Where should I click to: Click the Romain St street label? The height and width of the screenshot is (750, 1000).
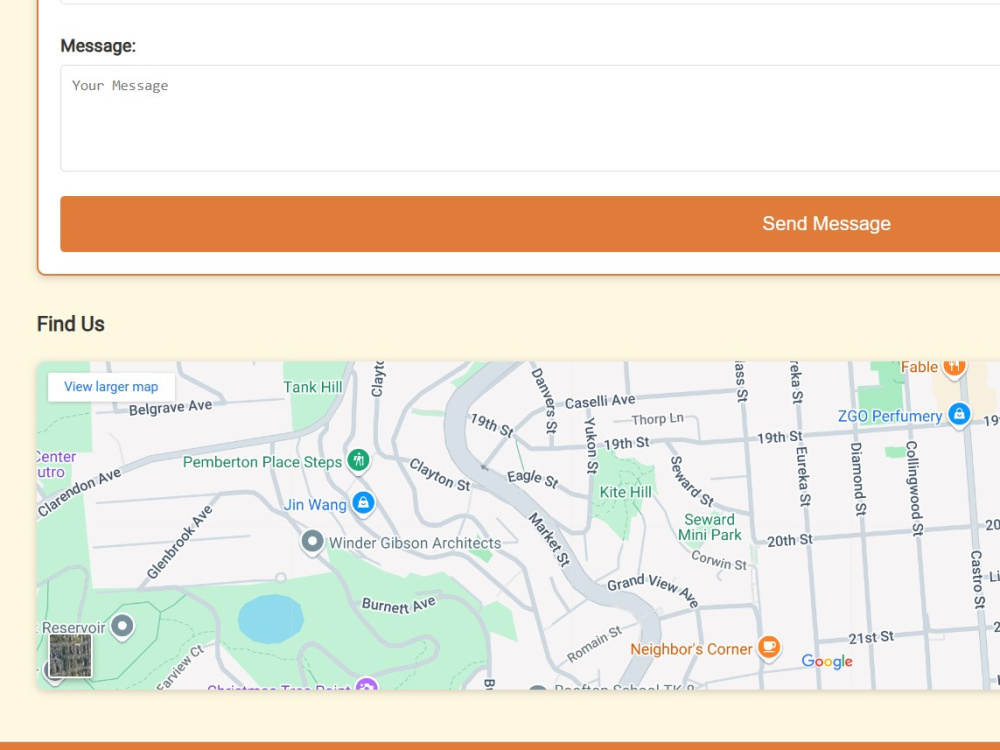tap(594, 644)
